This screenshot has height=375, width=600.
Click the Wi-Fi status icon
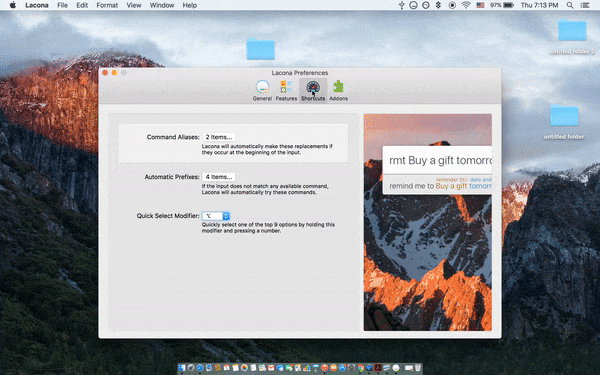pos(466,5)
